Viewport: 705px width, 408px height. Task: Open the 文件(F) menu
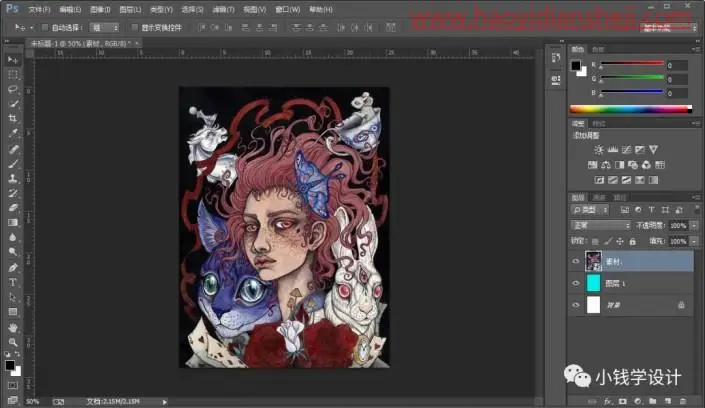(39, 9)
